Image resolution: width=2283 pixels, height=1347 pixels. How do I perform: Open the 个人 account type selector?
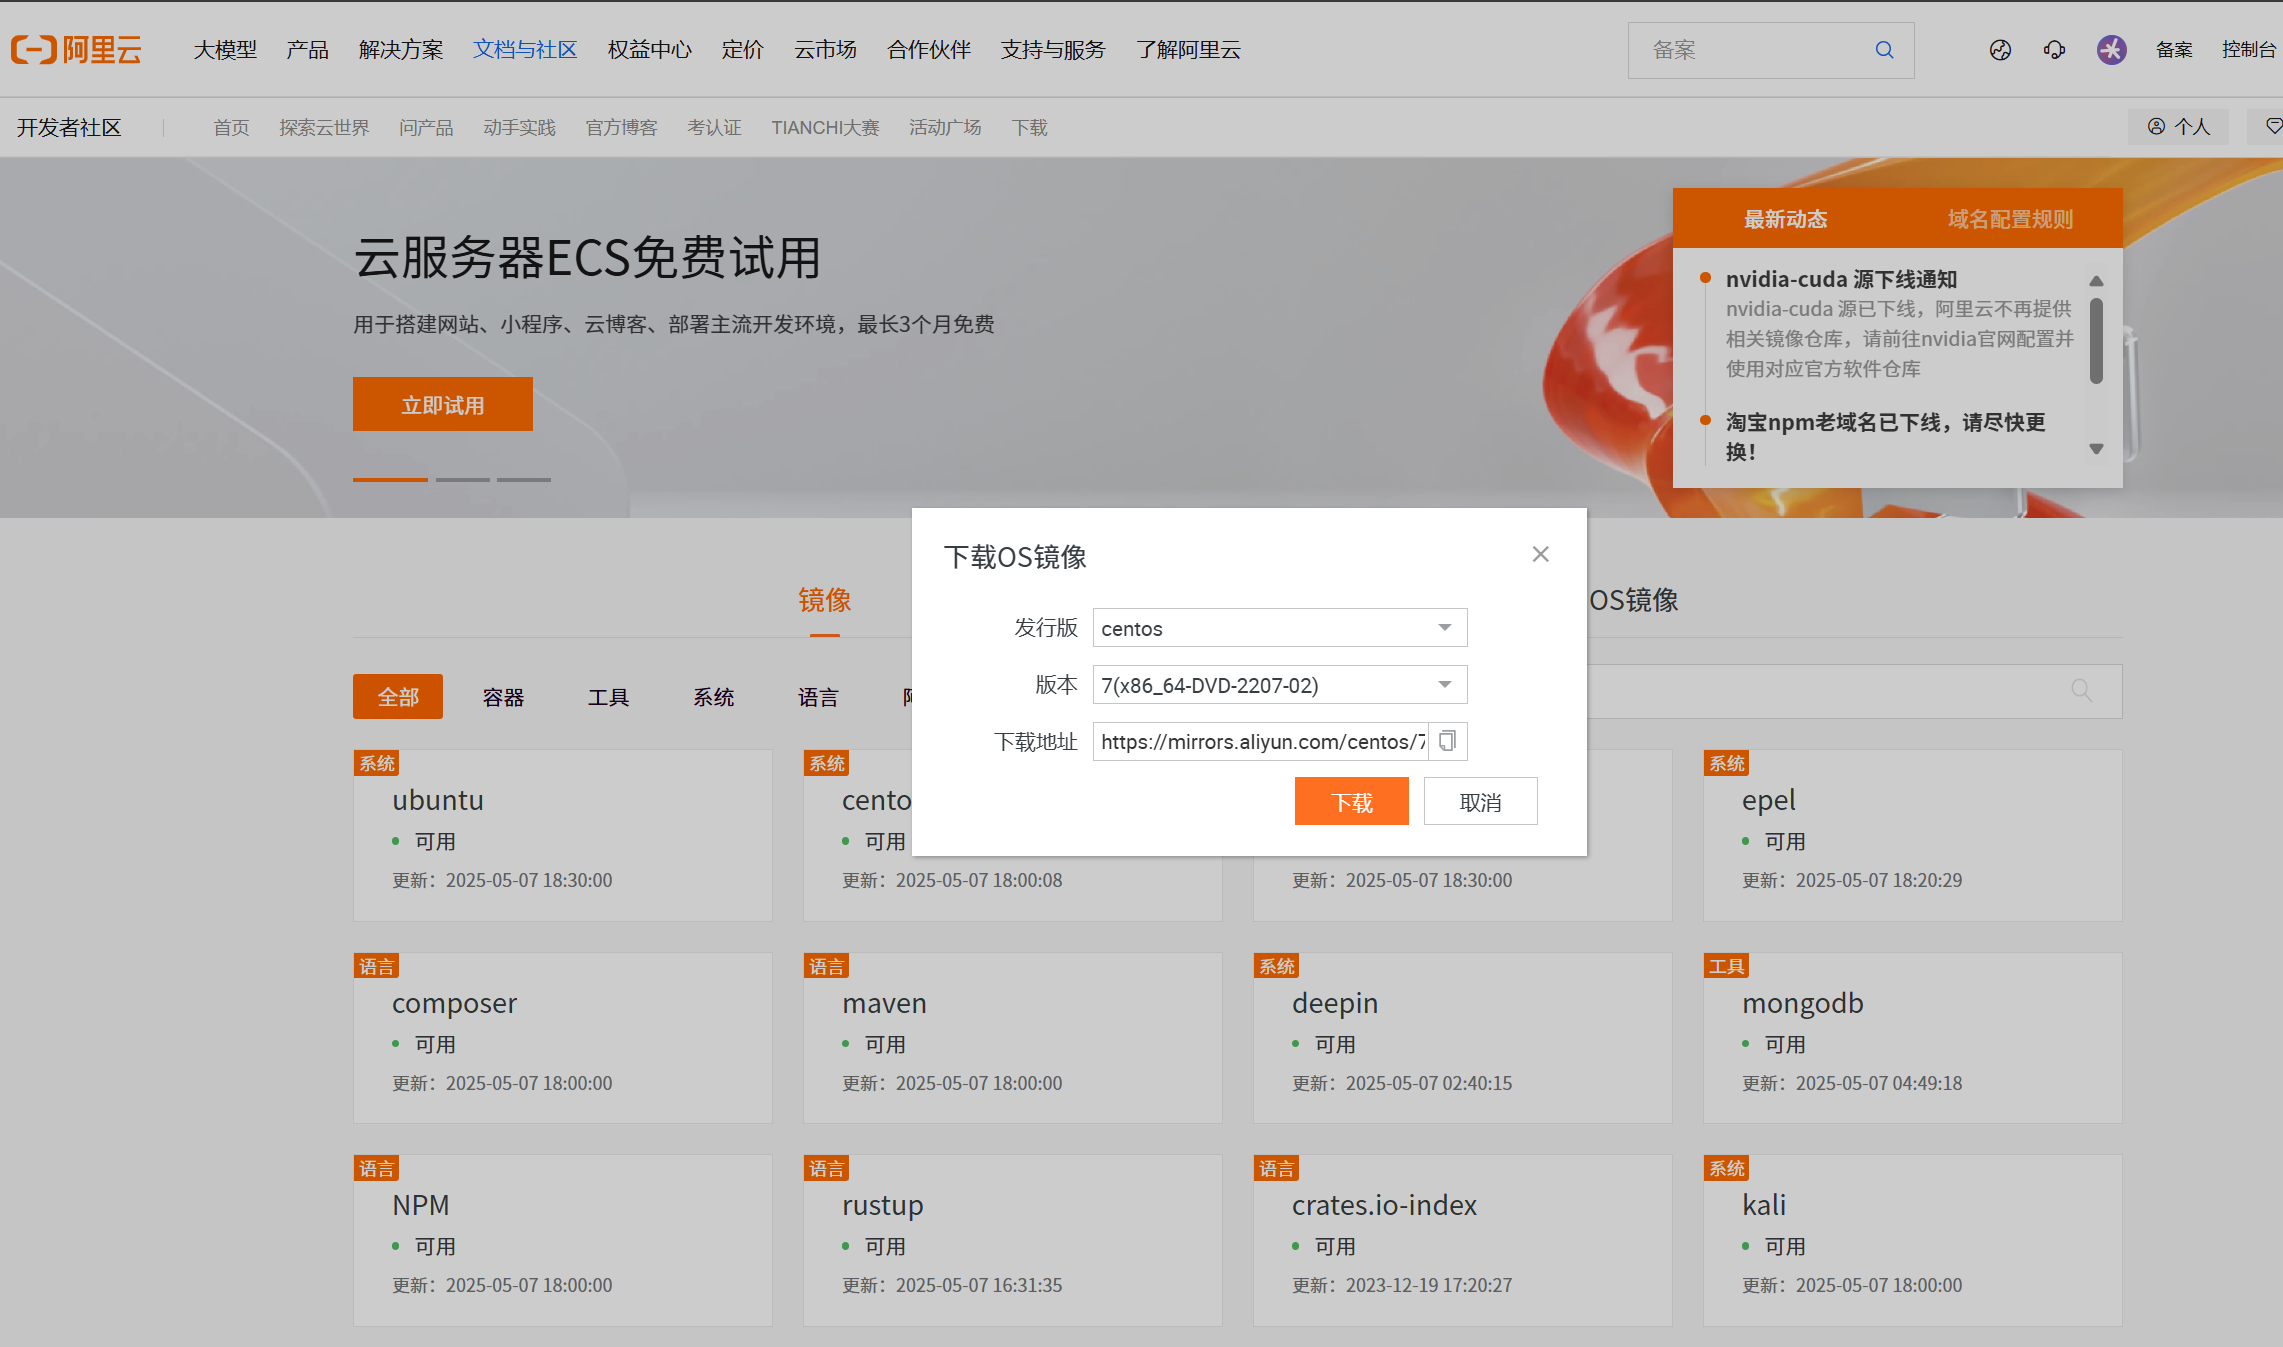[2178, 127]
